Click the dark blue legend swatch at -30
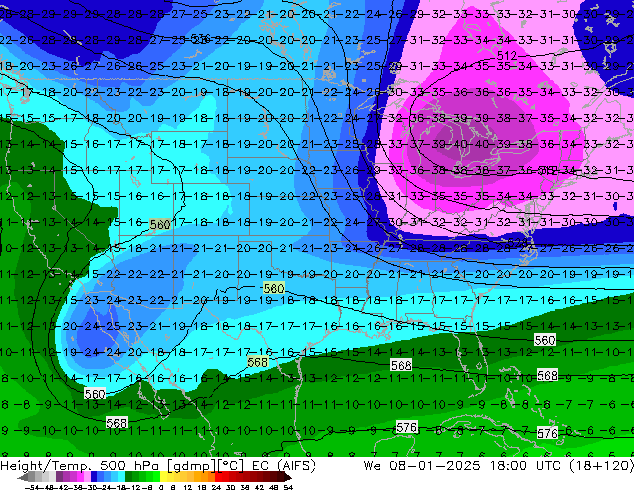634x490 pixels. click(x=94, y=476)
